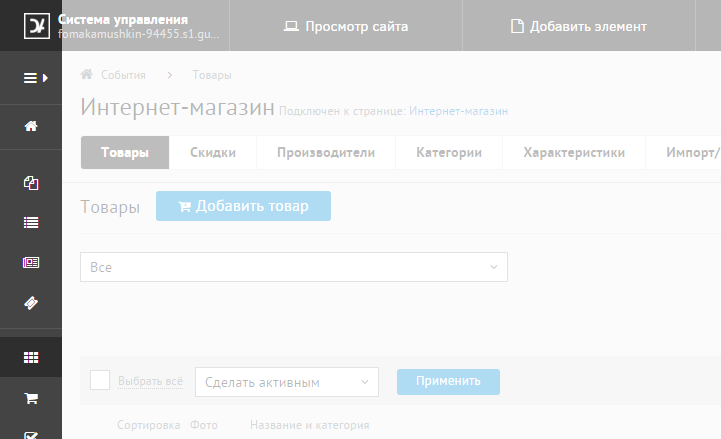Open the home icon in the sidebar
Screen dimensions: 721x439
click(31, 126)
